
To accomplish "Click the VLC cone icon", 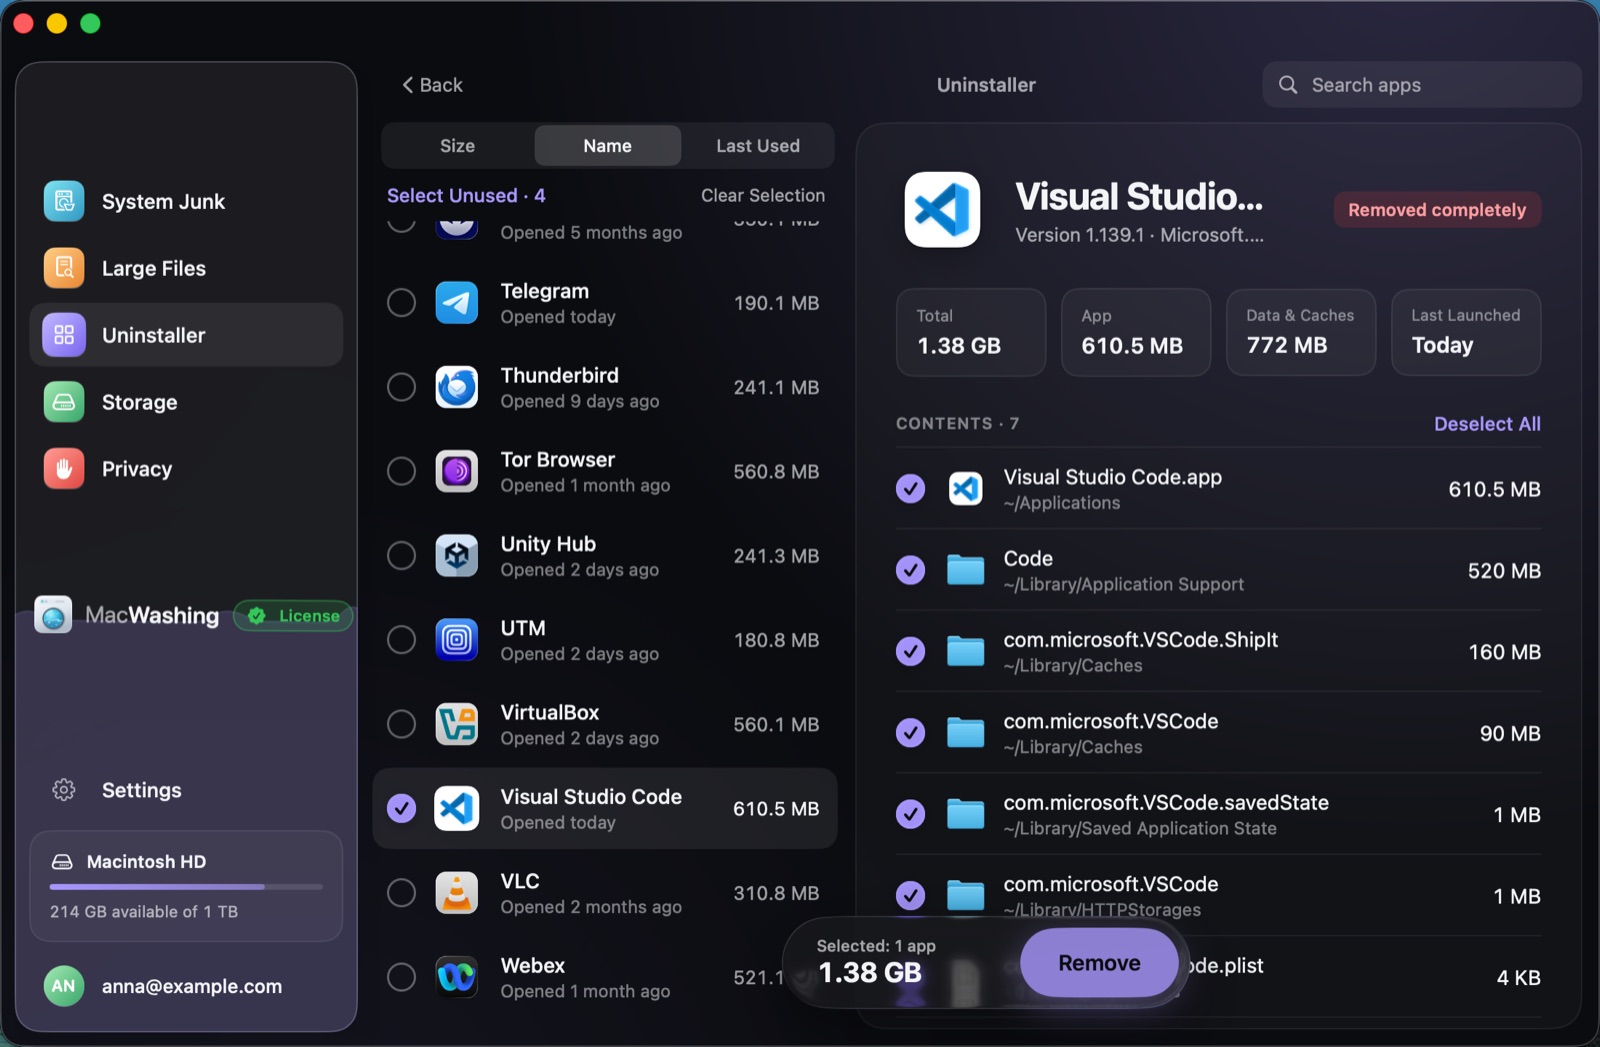I will 457,893.
